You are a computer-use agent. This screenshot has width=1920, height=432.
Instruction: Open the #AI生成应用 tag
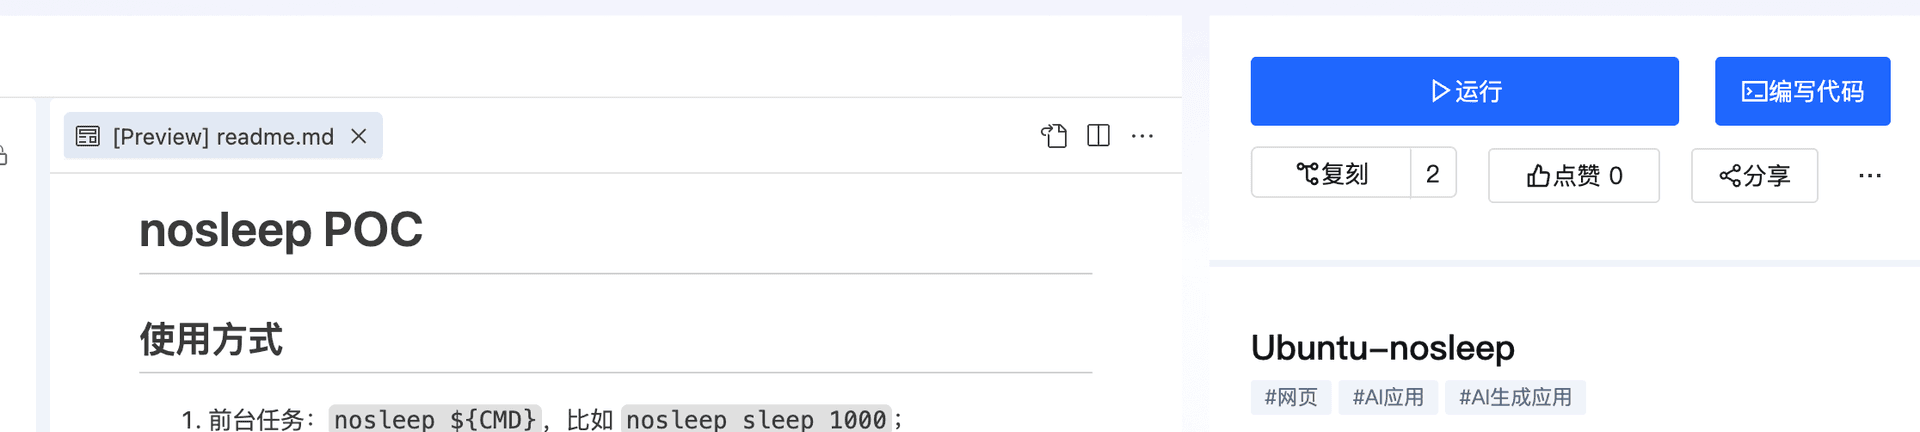click(x=1515, y=397)
